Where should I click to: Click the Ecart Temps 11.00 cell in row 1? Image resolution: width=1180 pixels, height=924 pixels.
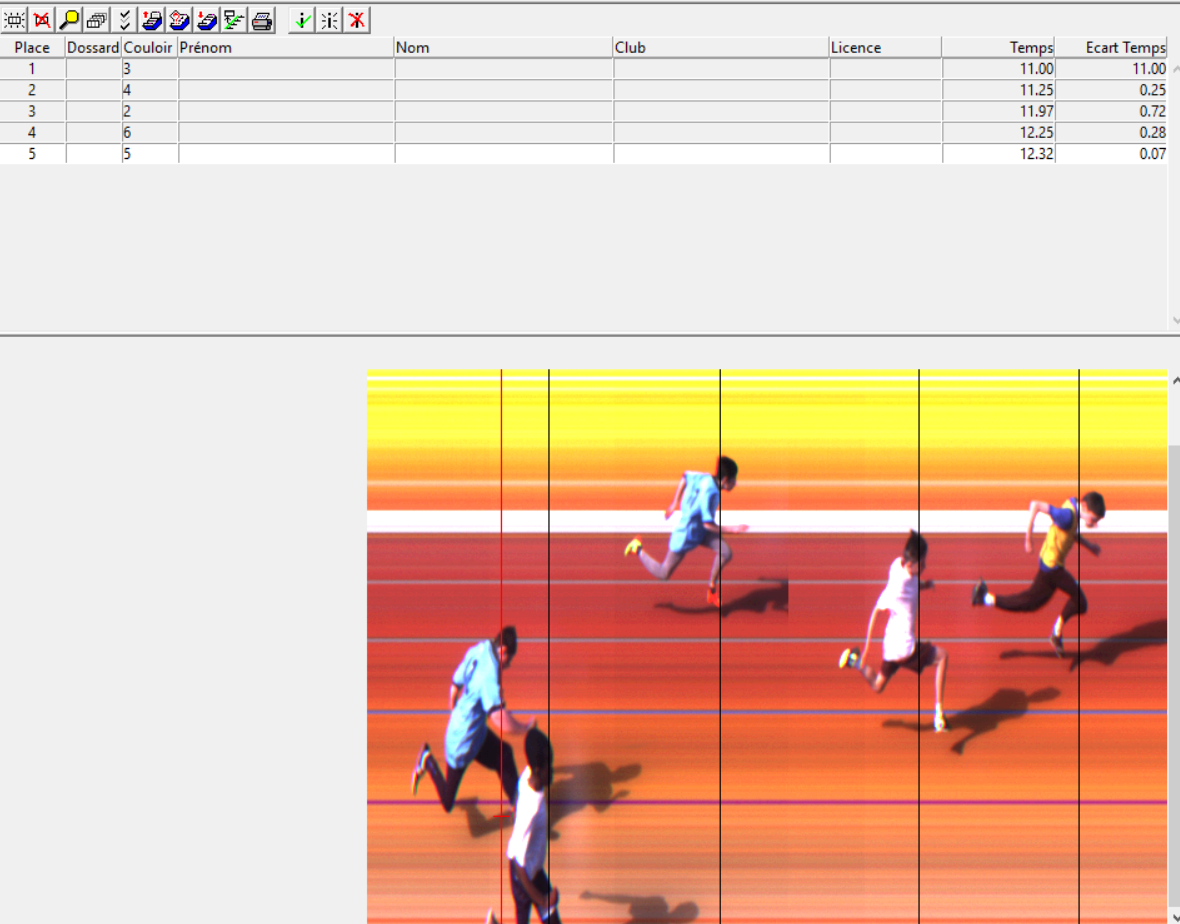tap(1112, 69)
